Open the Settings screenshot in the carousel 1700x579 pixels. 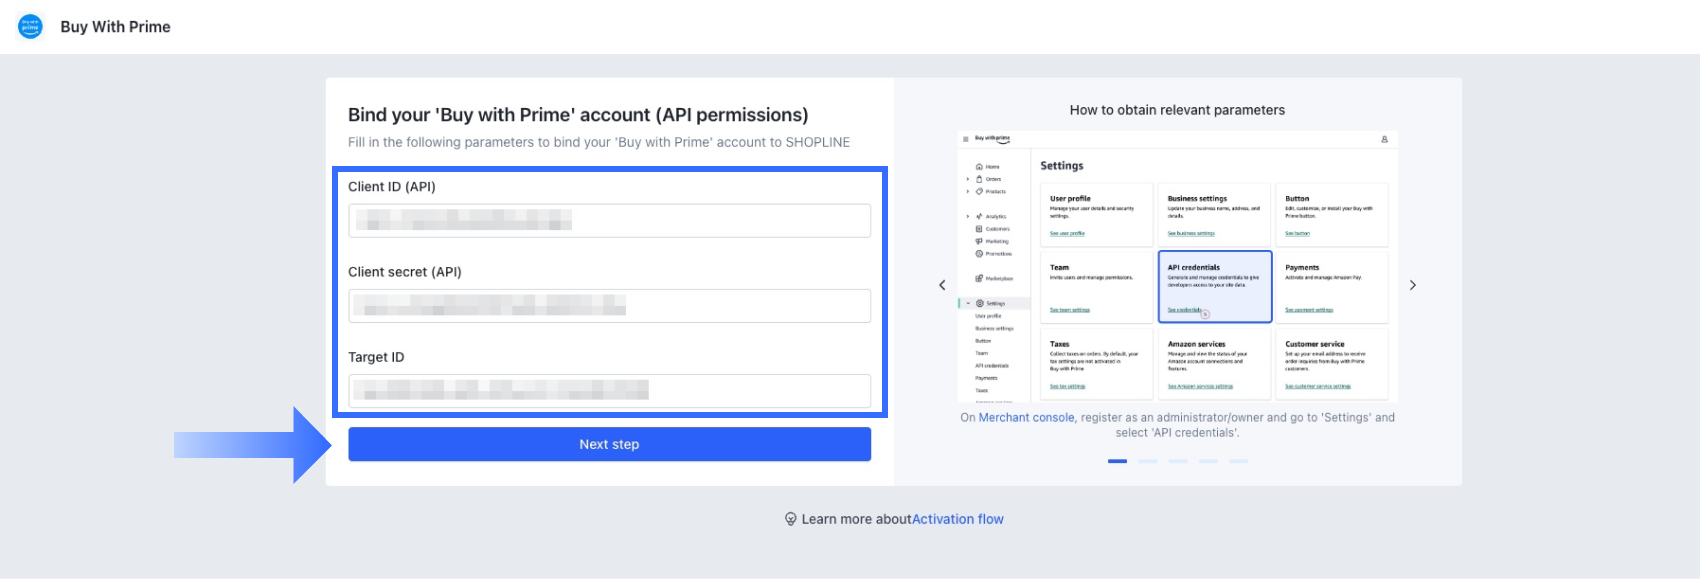[1177, 266]
